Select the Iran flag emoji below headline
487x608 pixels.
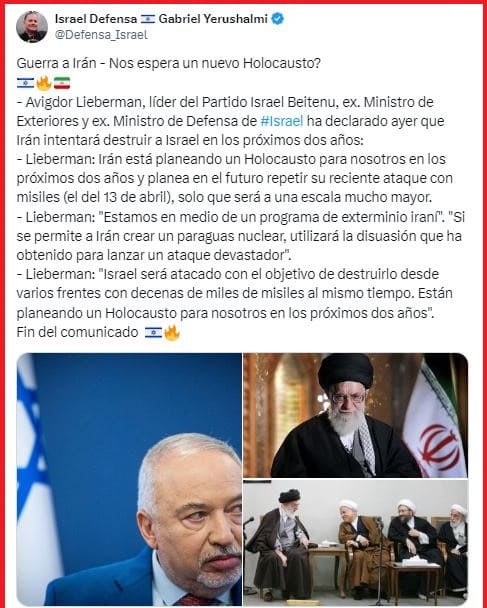coord(62,83)
